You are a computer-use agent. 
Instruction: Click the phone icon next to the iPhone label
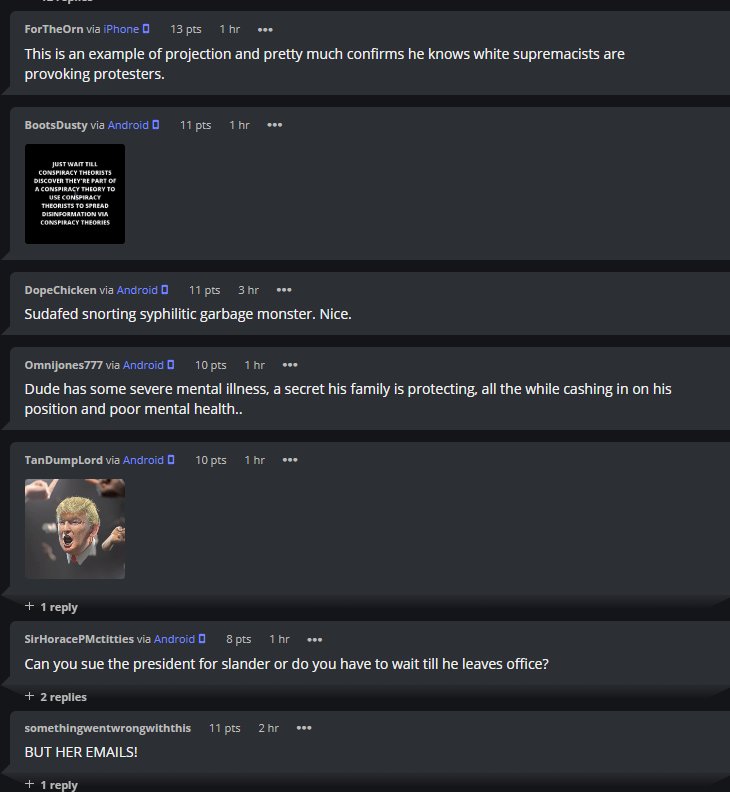[146, 29]
